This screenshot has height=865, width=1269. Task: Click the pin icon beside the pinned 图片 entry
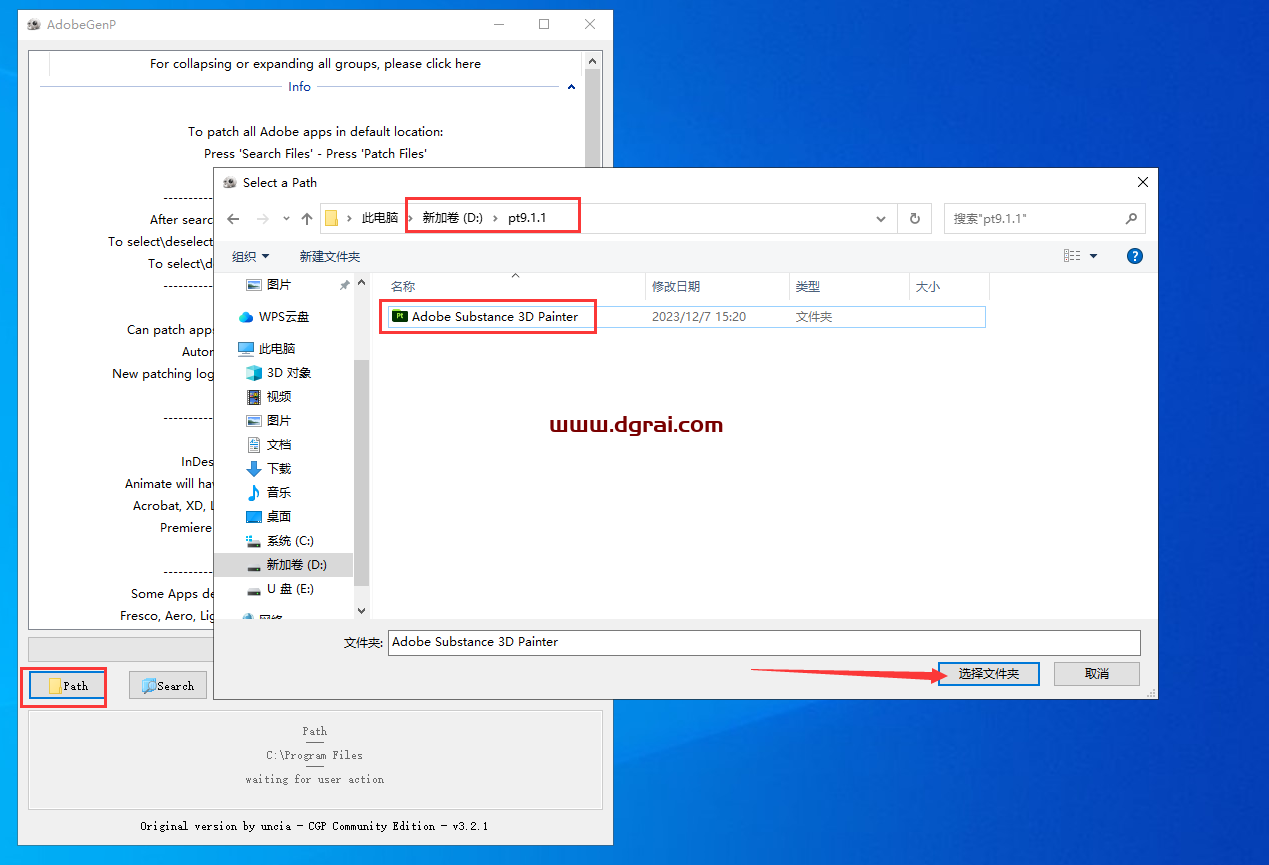coord(345,285)
